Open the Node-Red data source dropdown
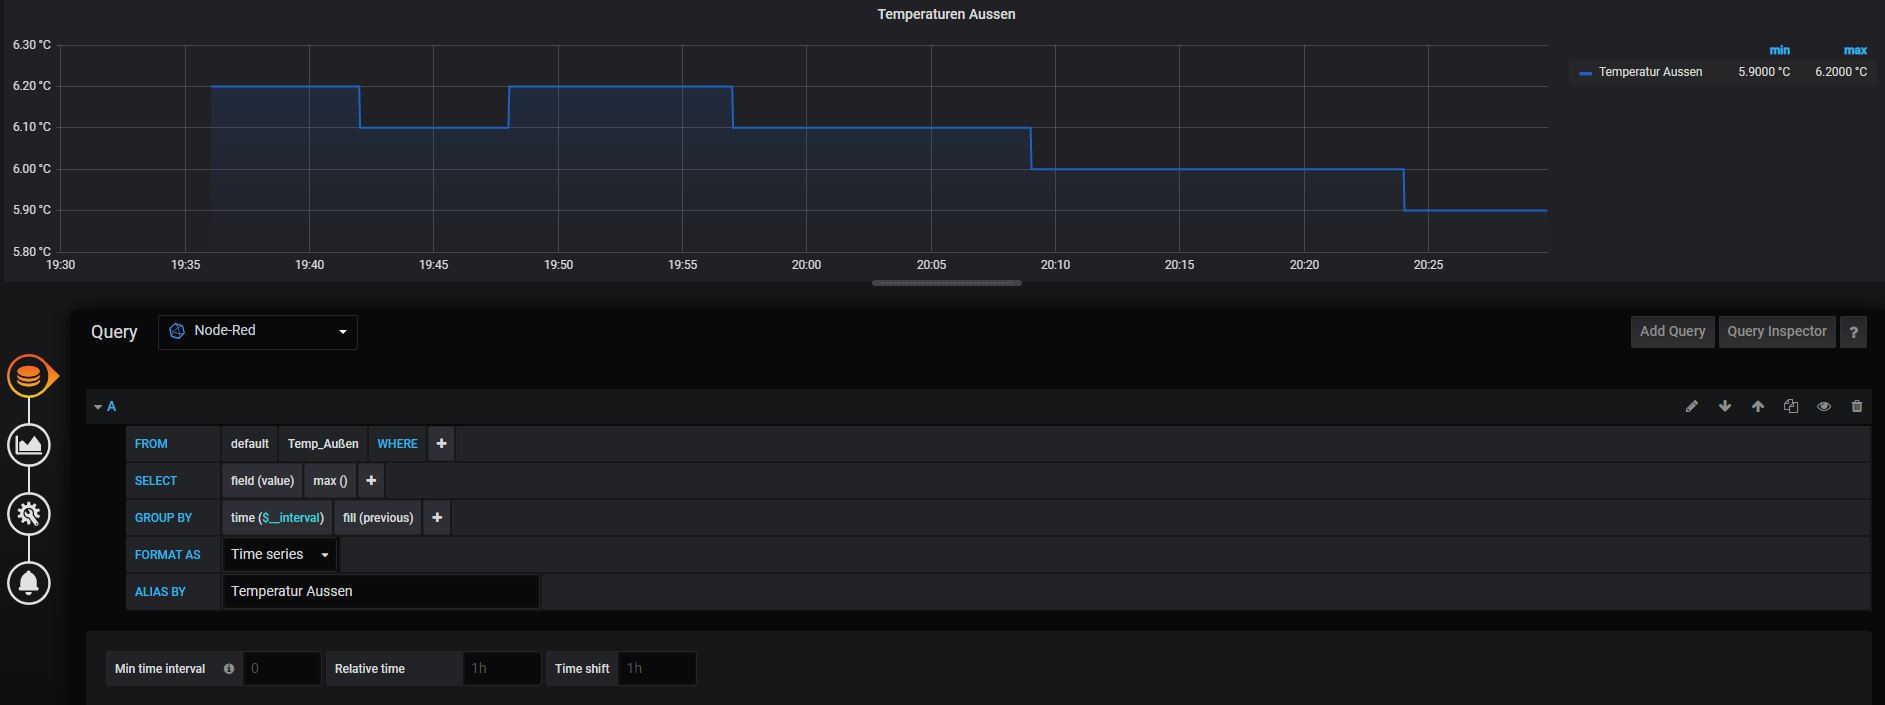Image resolution: width=1885 pixels, height=705 pixels. click(x=258, y=331)
